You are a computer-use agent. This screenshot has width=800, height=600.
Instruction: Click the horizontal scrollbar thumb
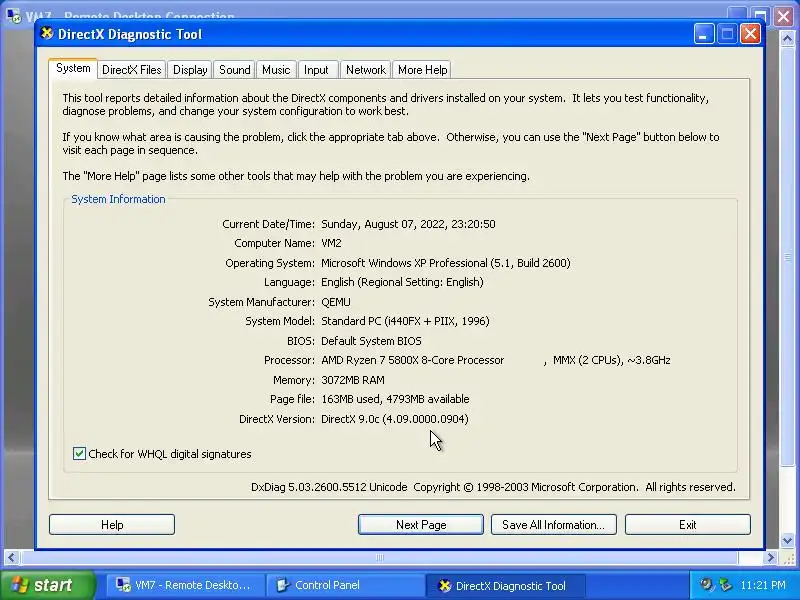379,557
